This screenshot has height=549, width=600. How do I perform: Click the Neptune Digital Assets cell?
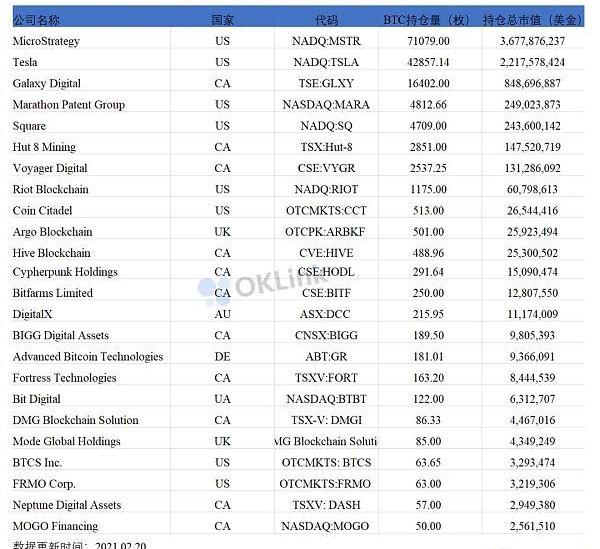pyautogui.click(x=66, y=505)
